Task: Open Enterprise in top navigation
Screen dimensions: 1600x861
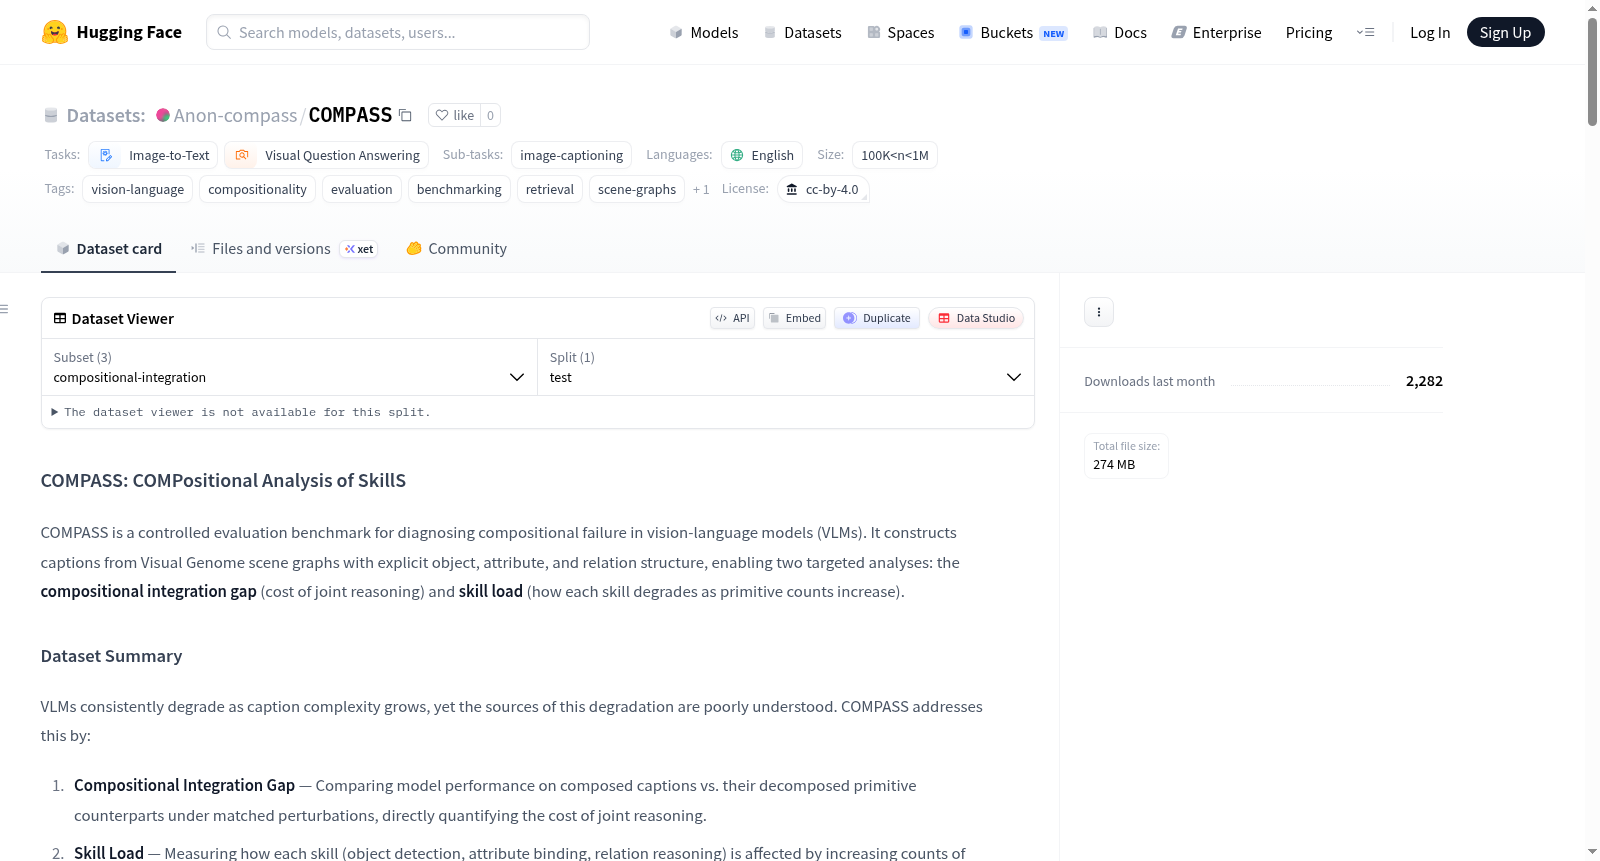Action: [1216, 32]
